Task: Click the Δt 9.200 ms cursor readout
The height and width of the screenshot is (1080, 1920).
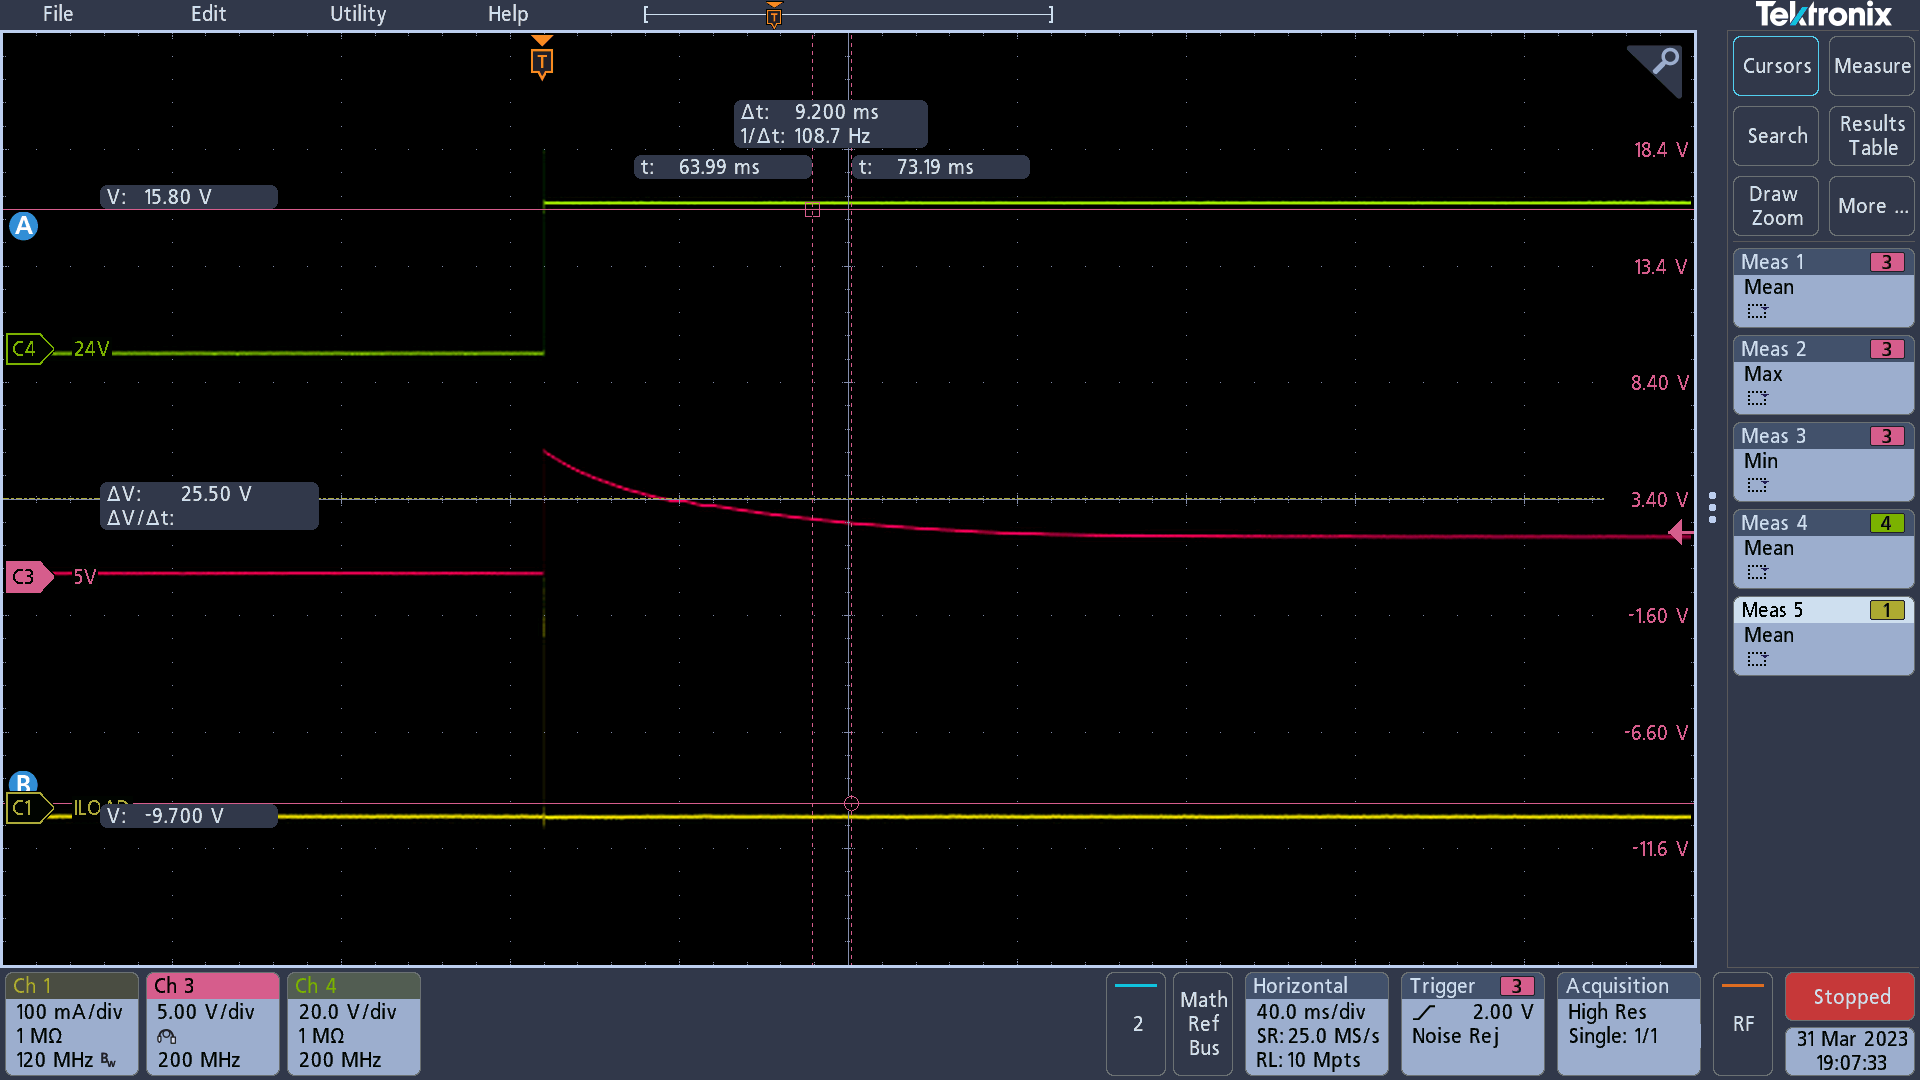Action: coord(830,124)
